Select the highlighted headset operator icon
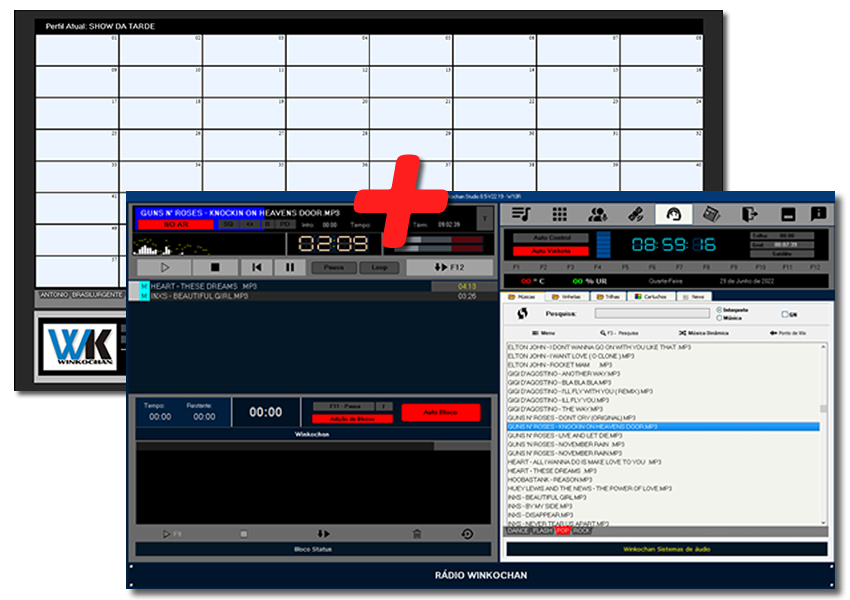This screenshot has height=600, width=850. point(674,215)
